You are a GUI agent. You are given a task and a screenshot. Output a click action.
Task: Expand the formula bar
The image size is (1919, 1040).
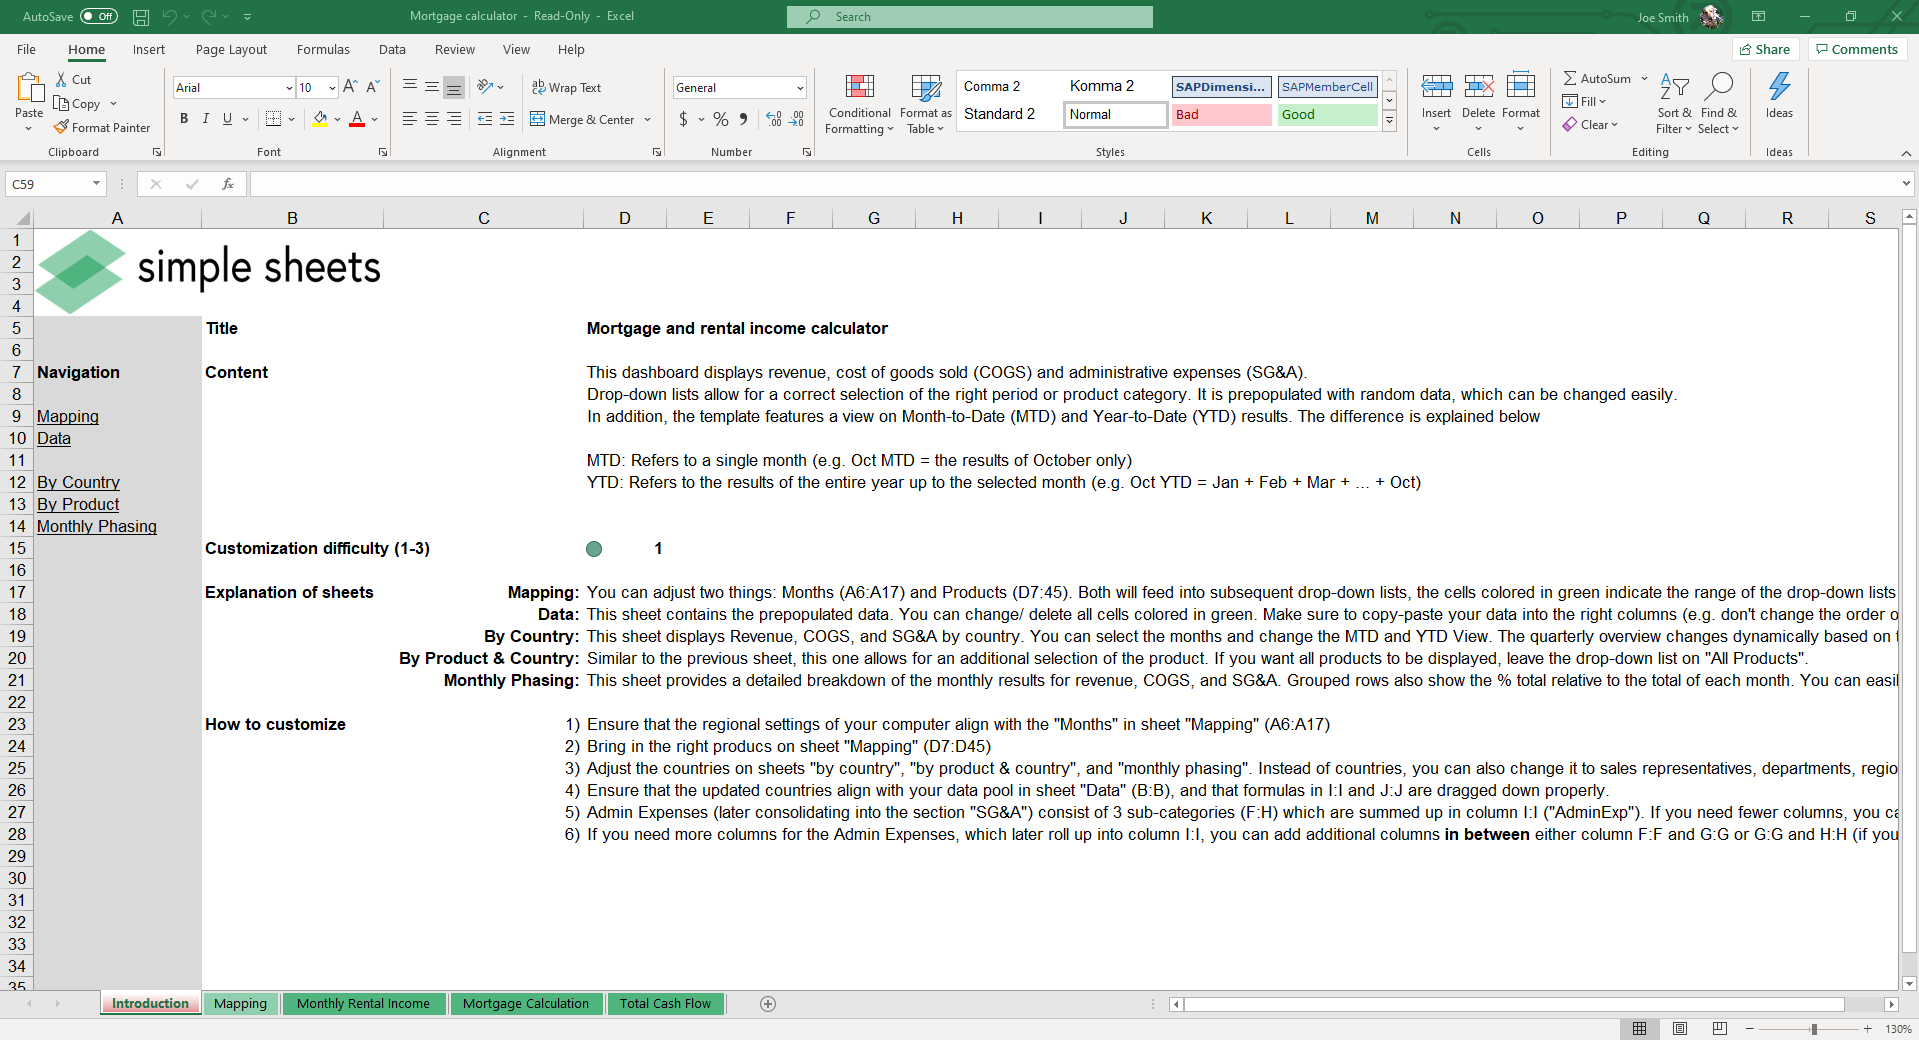1906,184
